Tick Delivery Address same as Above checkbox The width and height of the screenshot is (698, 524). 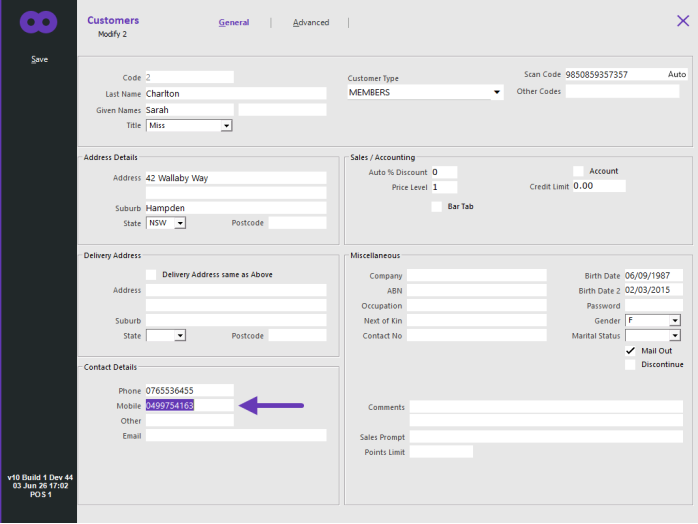tap(151, 275)
